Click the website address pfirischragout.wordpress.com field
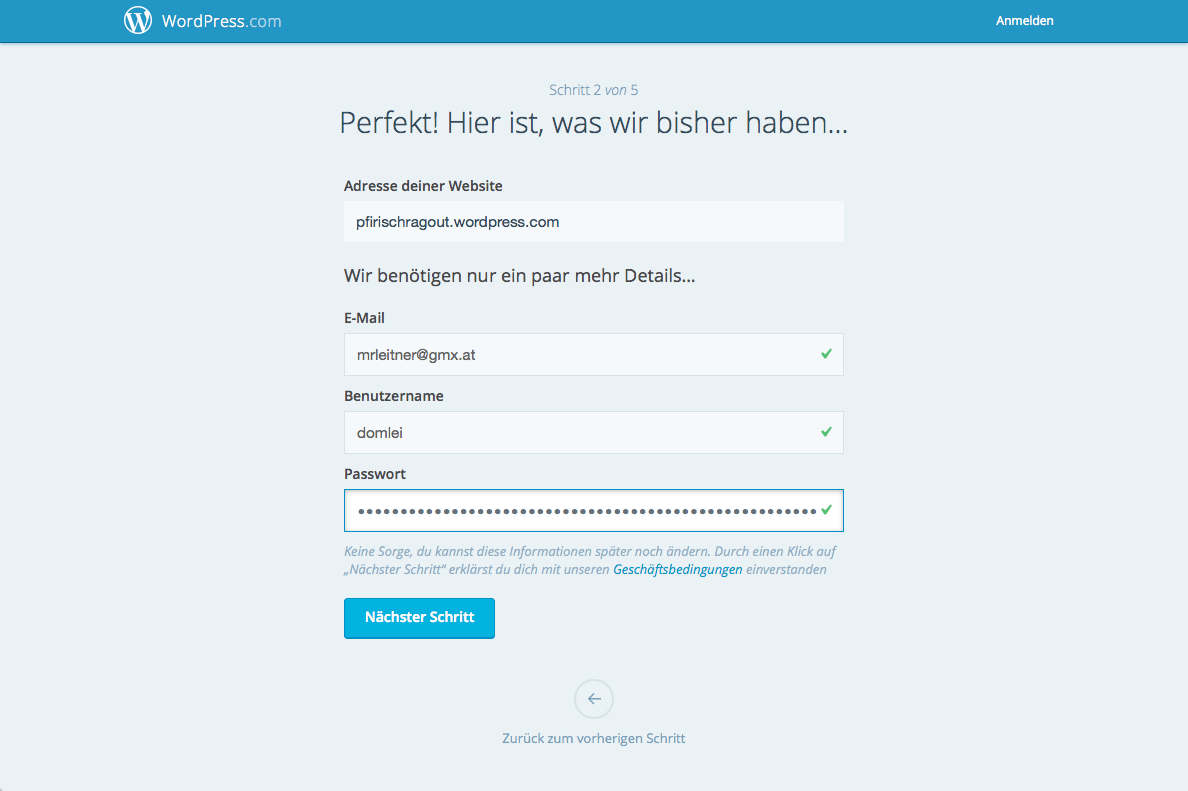 tap(593, 222)
